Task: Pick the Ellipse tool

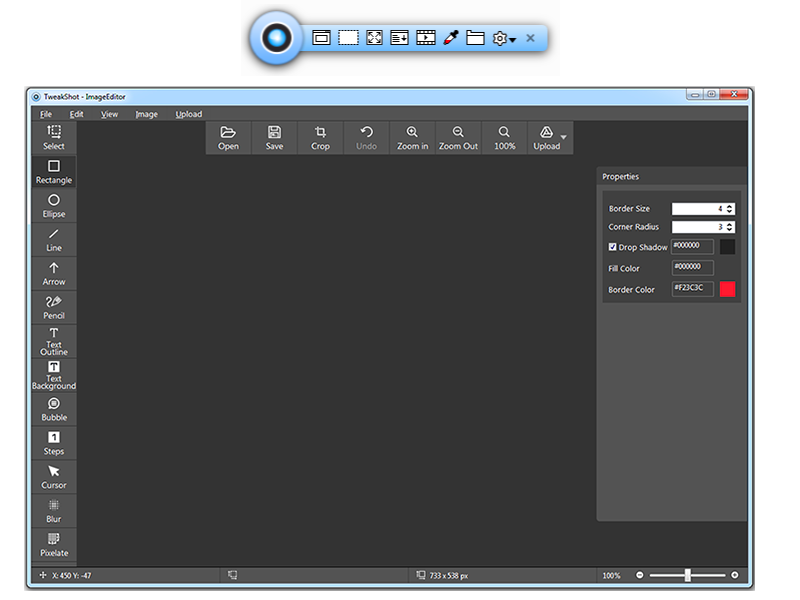Action: click(54, 206)
